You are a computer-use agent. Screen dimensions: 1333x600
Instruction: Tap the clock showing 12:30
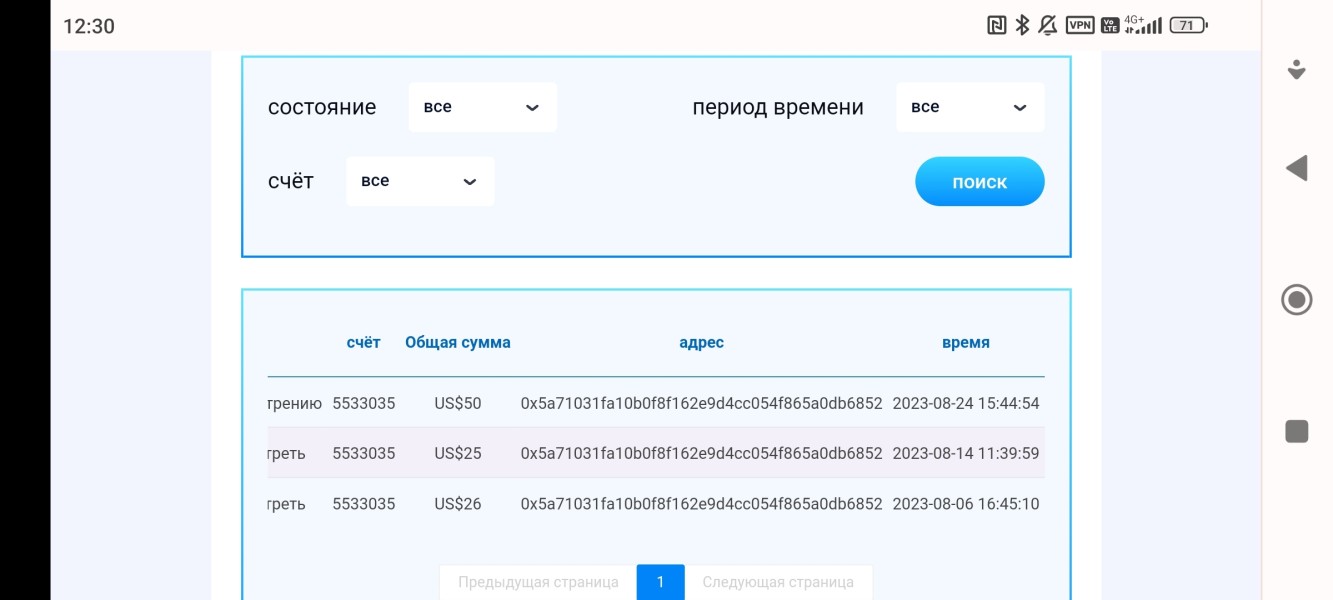[x=89, y=27]
